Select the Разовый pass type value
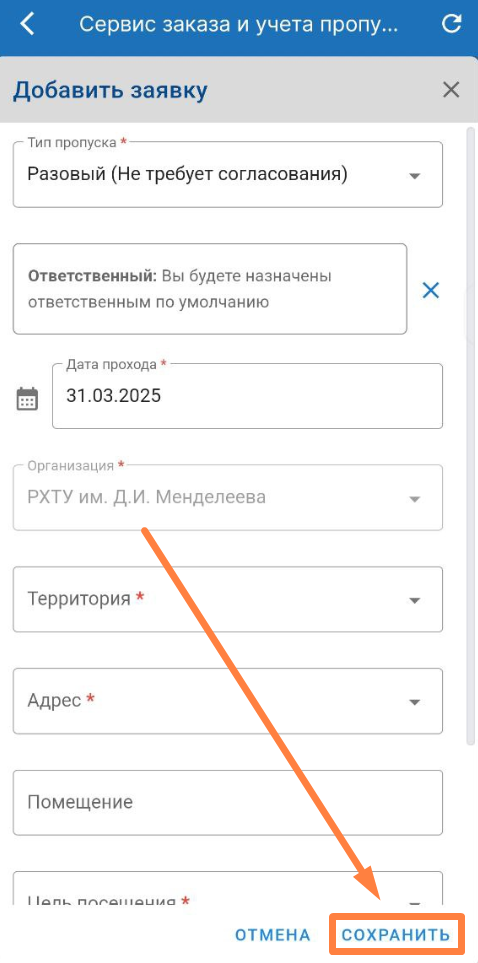Screen dimensions: 478x963 point(187,174)
